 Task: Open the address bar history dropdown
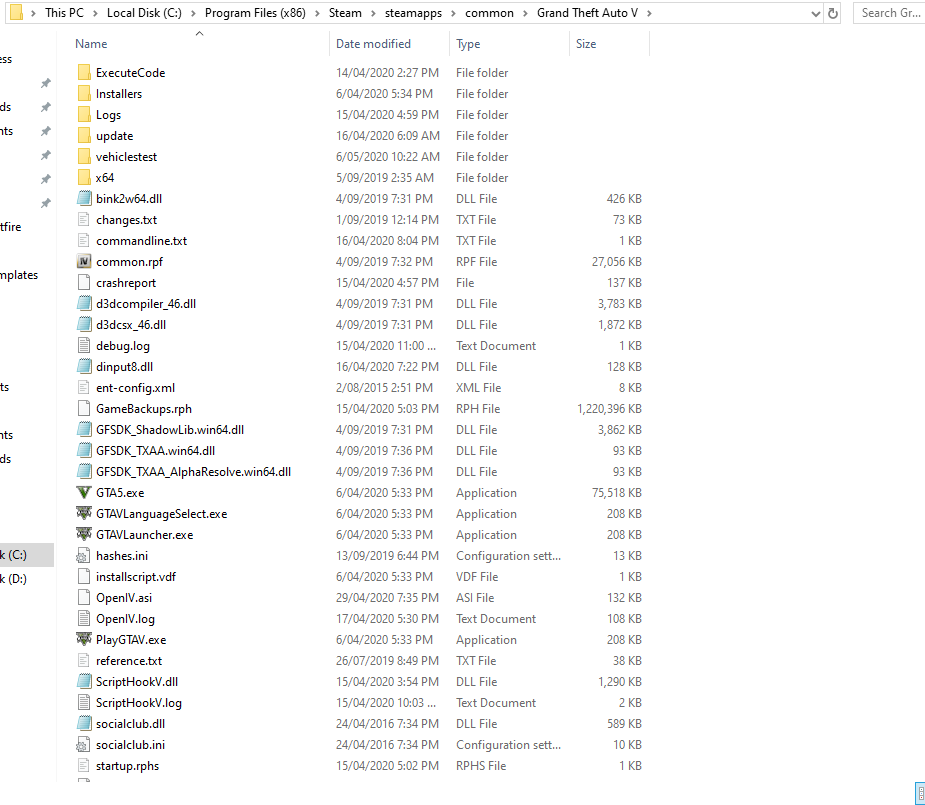coord(816,13)
